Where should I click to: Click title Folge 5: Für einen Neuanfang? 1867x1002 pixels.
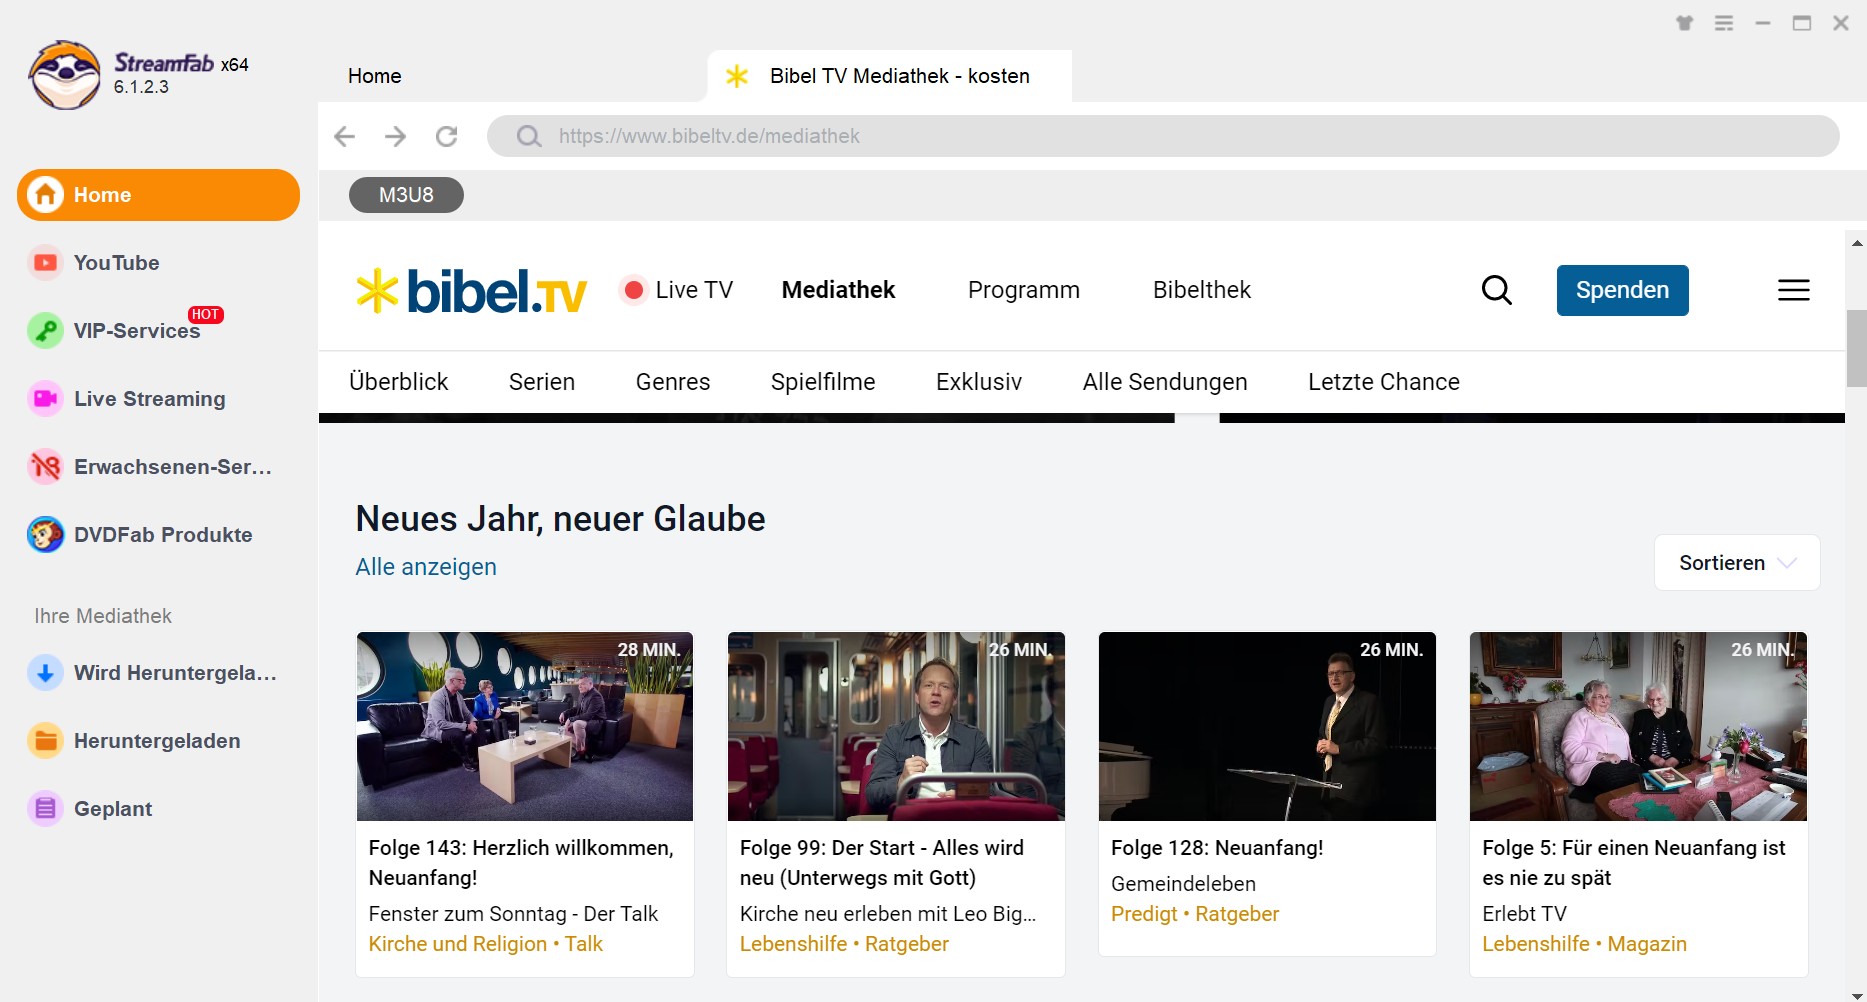click(x=1634, y=863)
